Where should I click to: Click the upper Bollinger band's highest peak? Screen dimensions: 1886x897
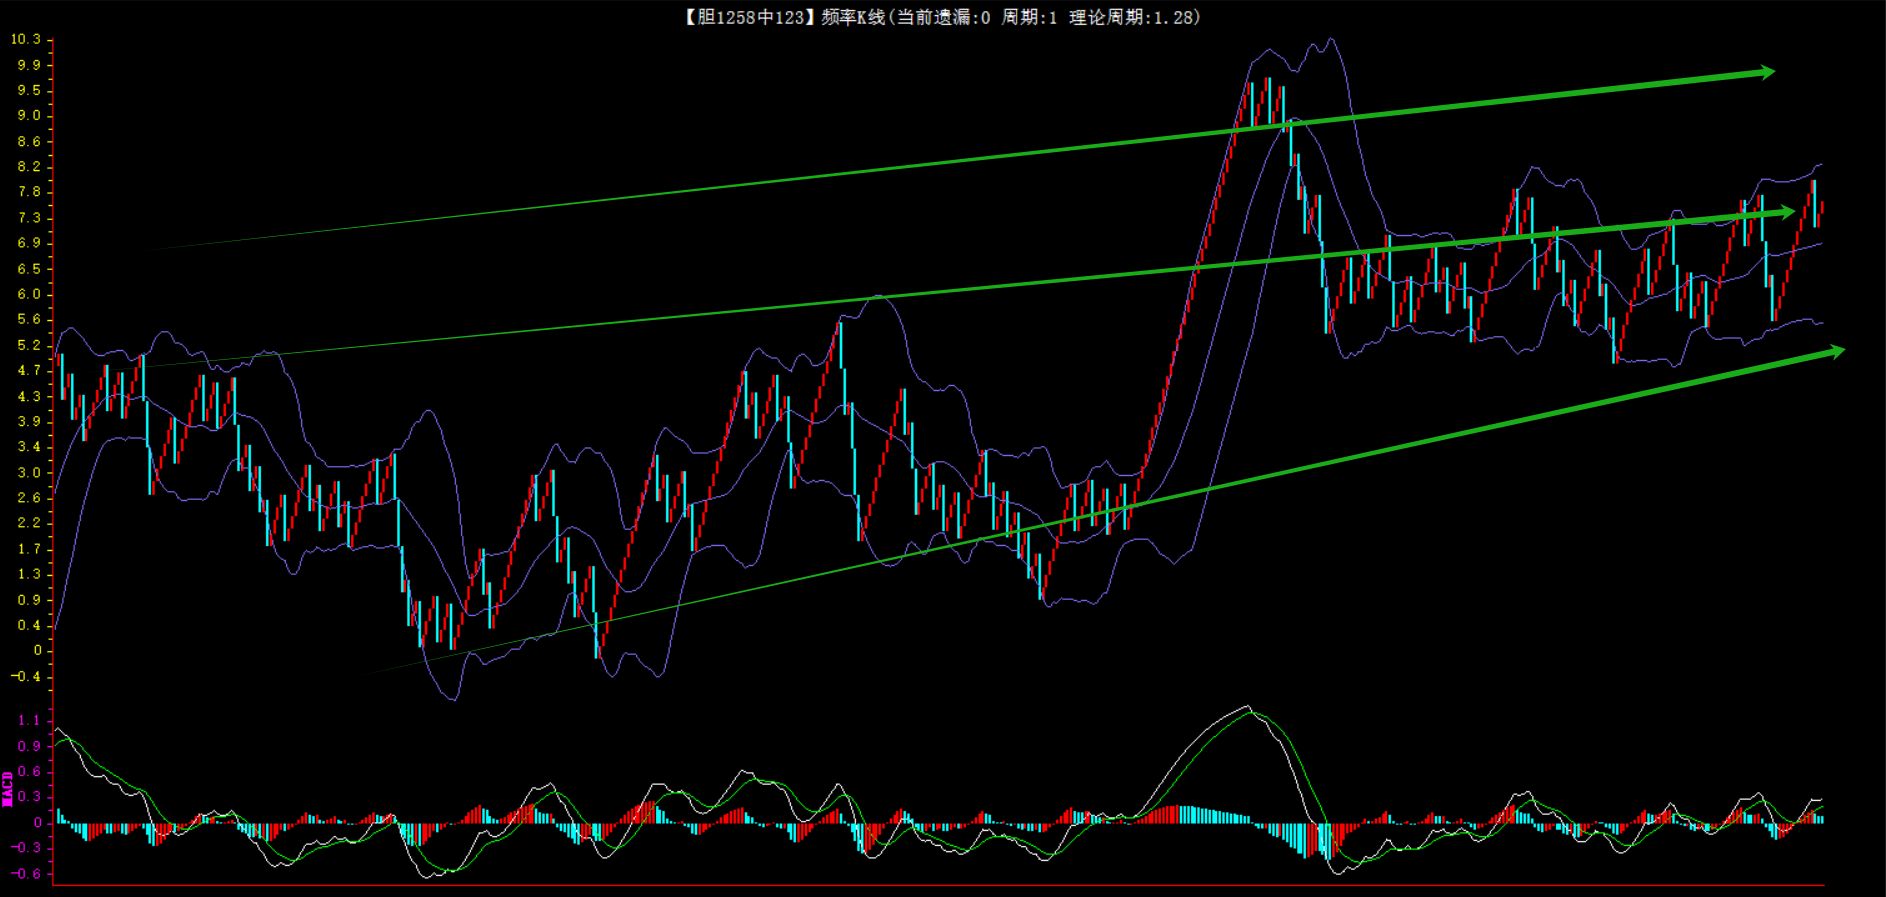[x=1330, y=40]
